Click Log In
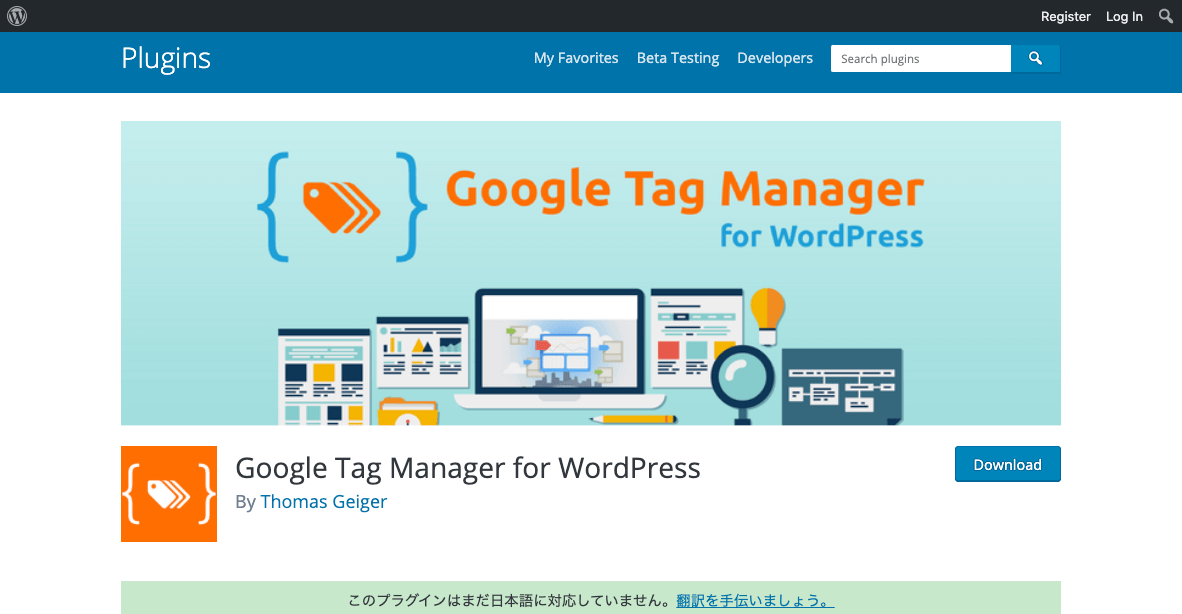Viewport: 1182px width, 614px height. click(x=1123, y=16)
